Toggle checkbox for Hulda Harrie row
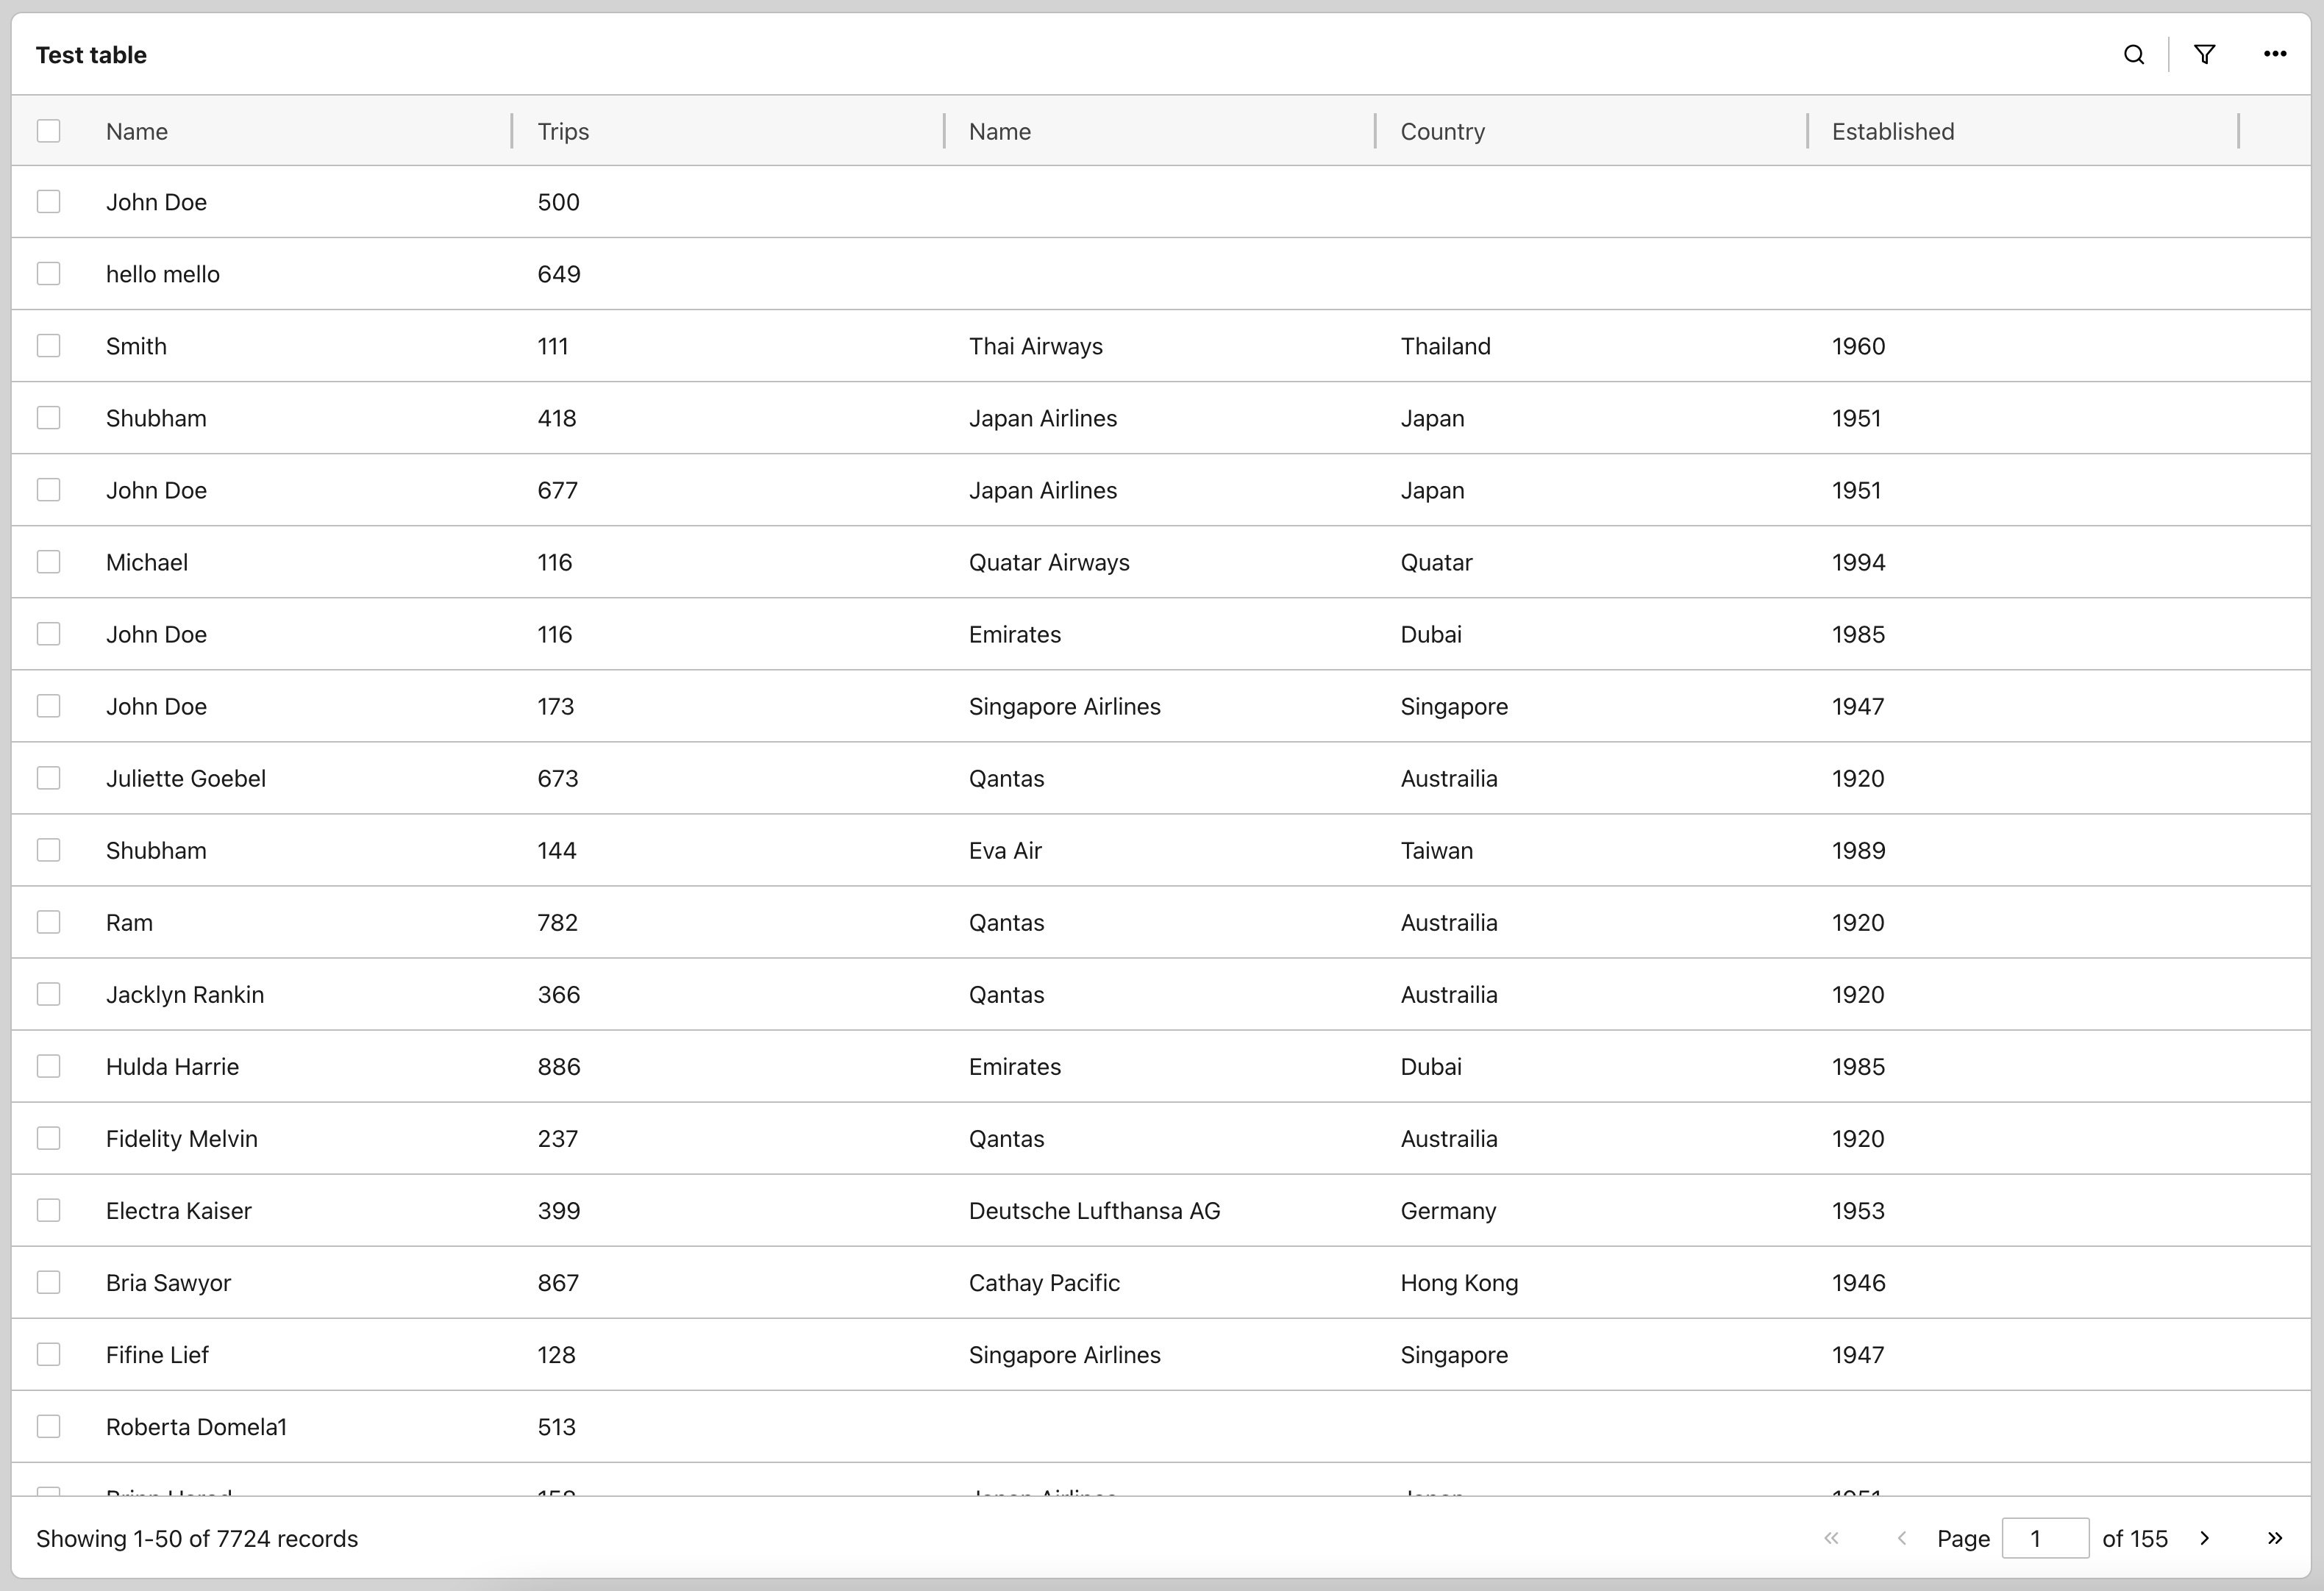Image resolution: width=2324 pixels, height=1591 pixels. tap(49, 1067)
